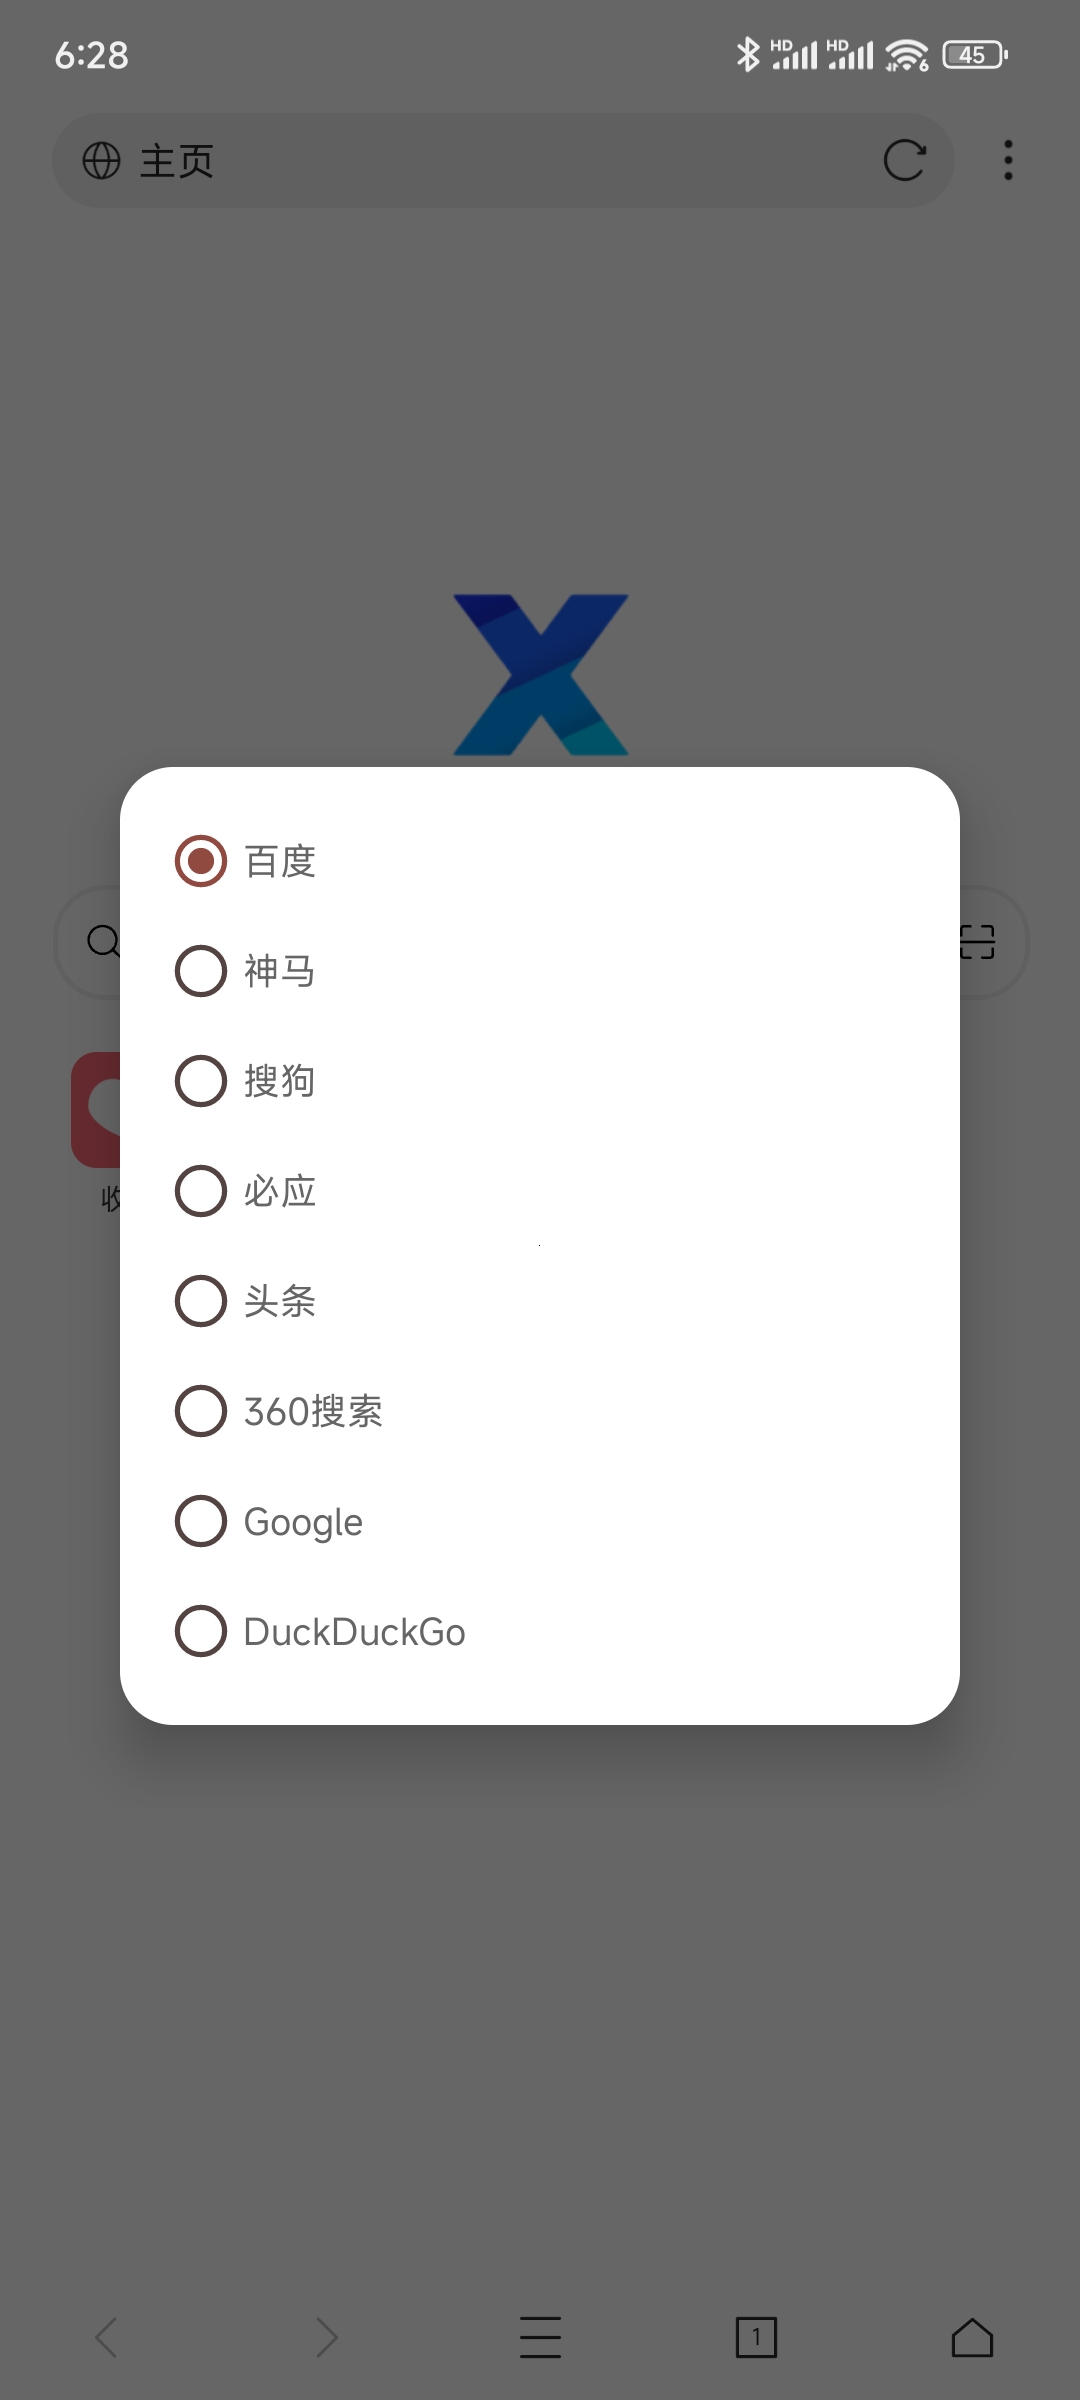Viewport: 1080px width, 2400px height.
Task: Tap the search magnifier icon
Action: 102,941
